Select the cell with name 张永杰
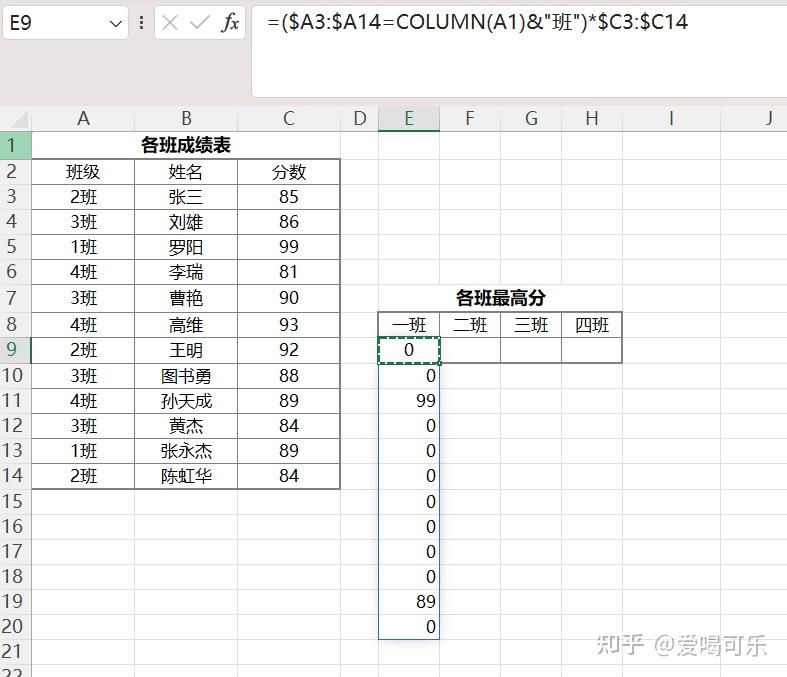787x677 pixels. pyautogui.click(x=186, y=451)
